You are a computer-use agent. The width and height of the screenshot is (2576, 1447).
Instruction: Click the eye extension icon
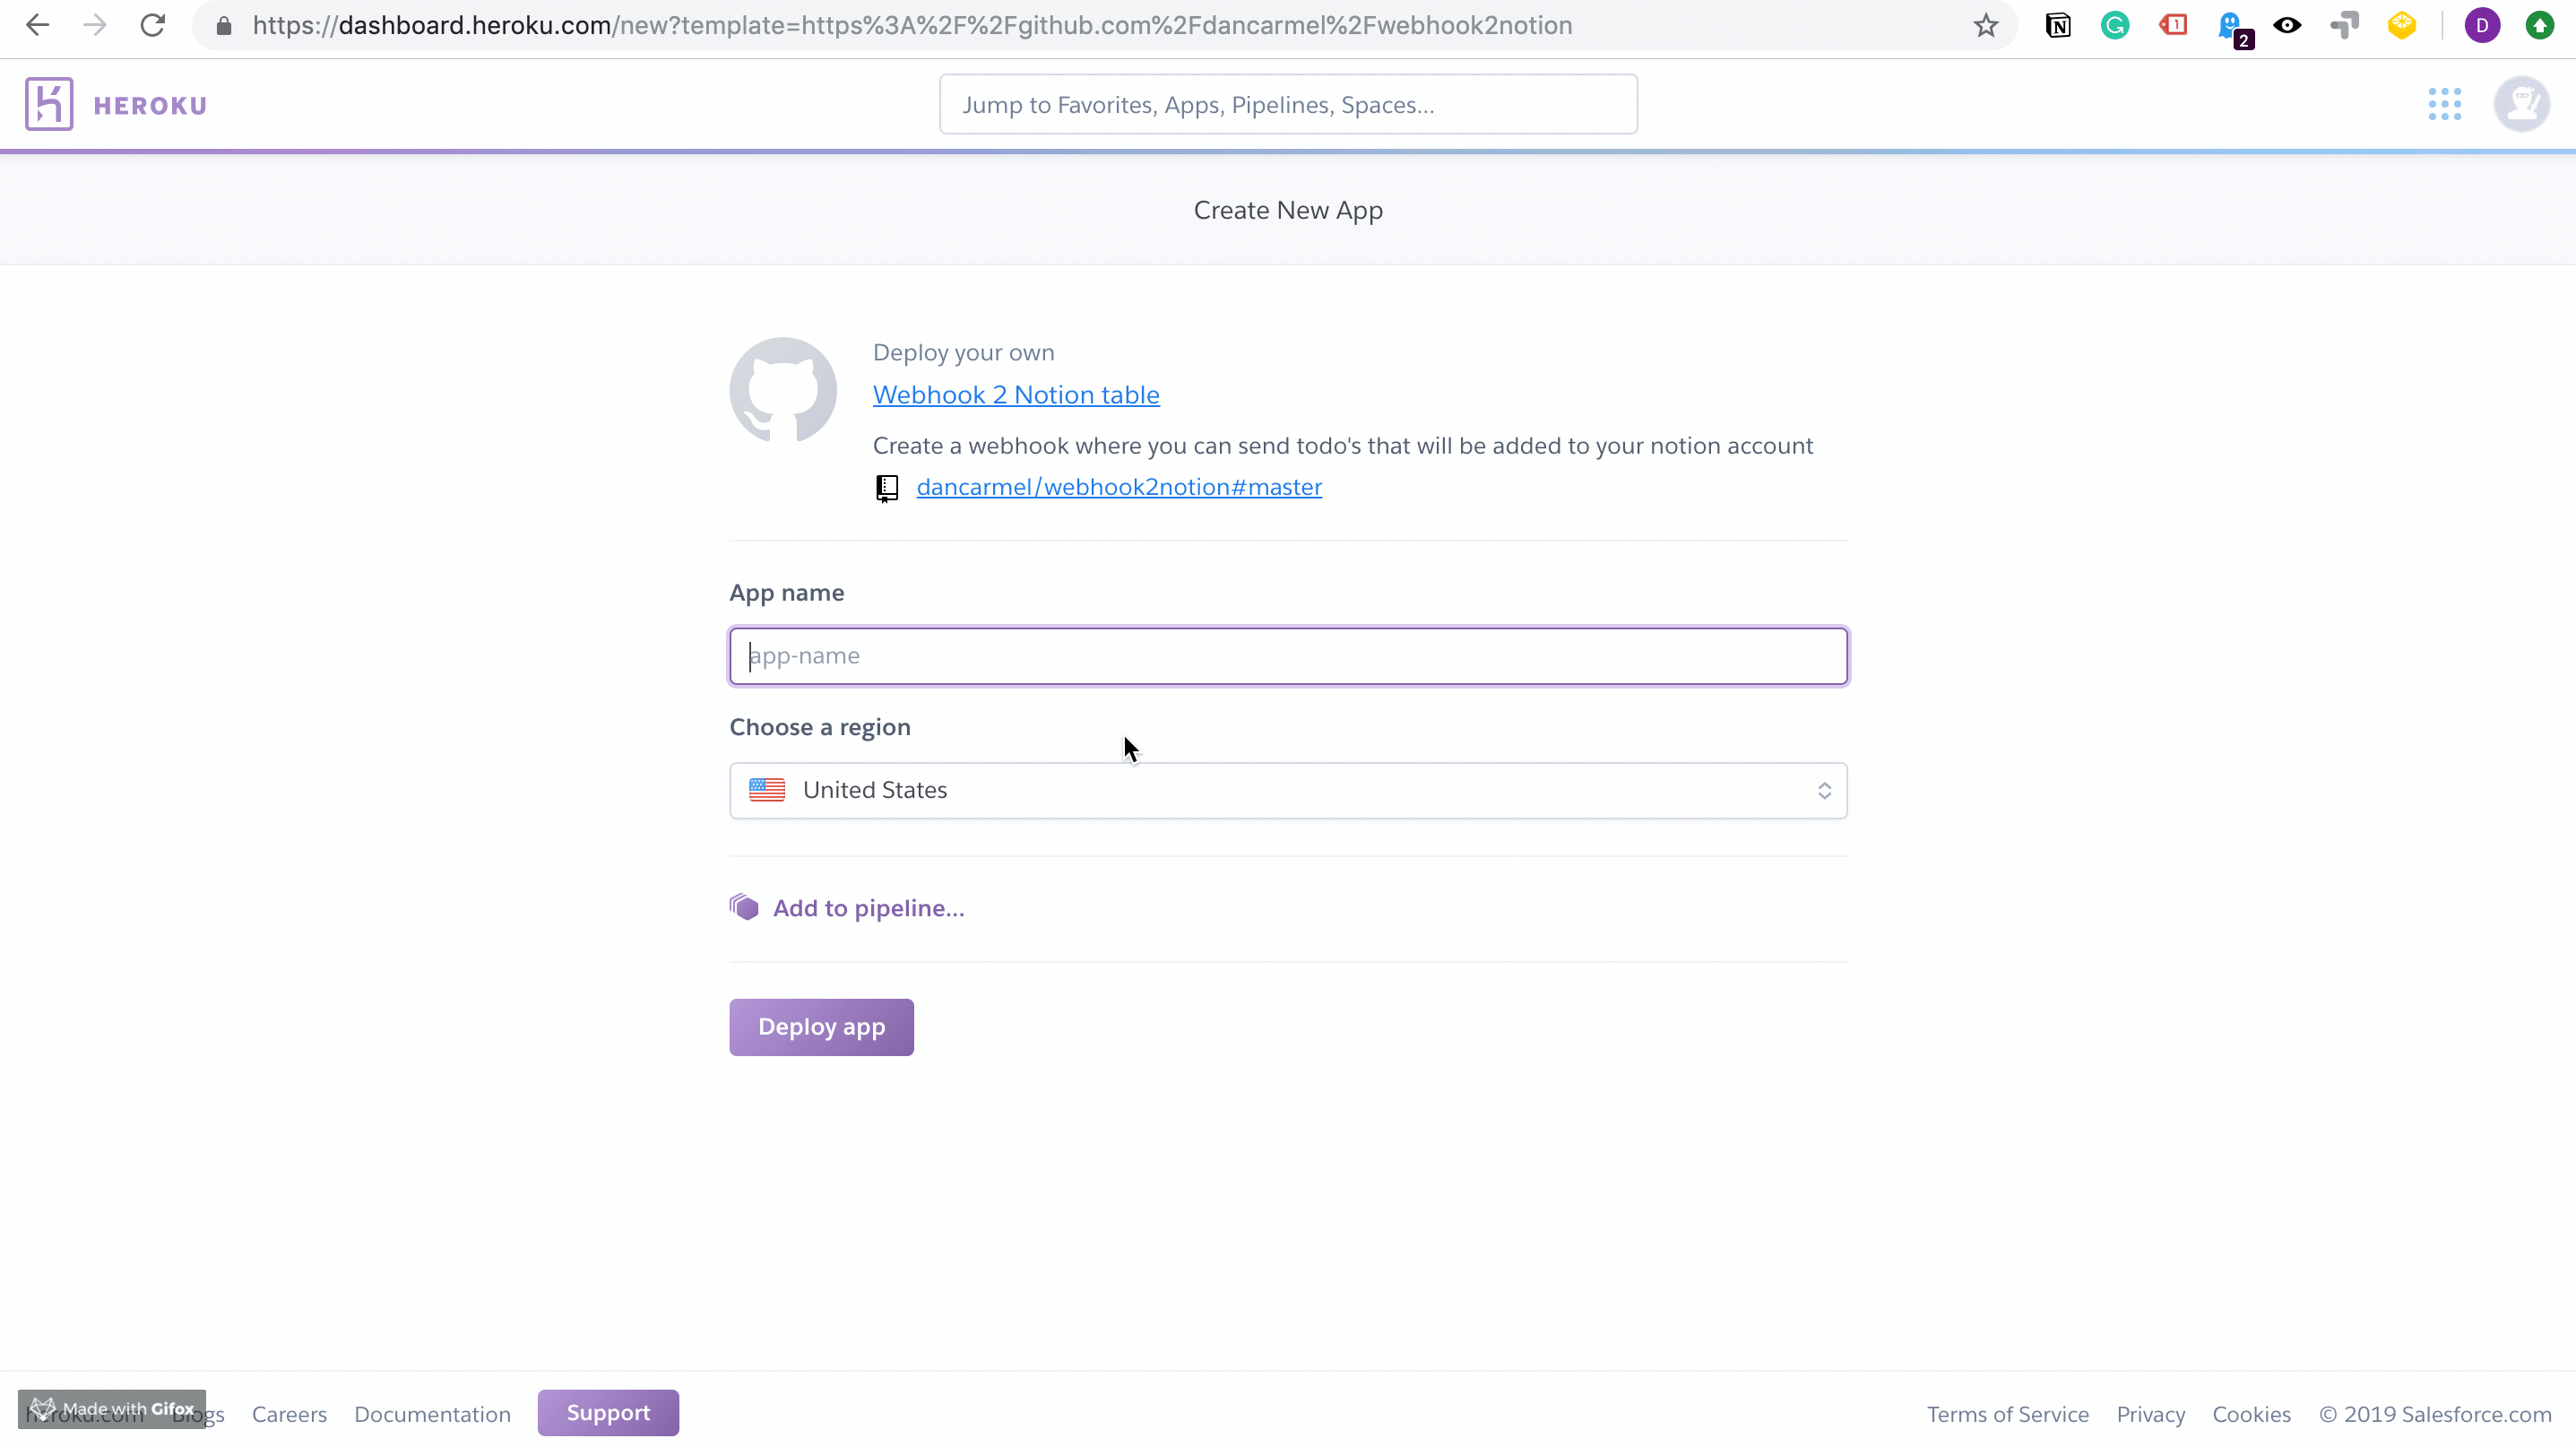[2287, 26]
